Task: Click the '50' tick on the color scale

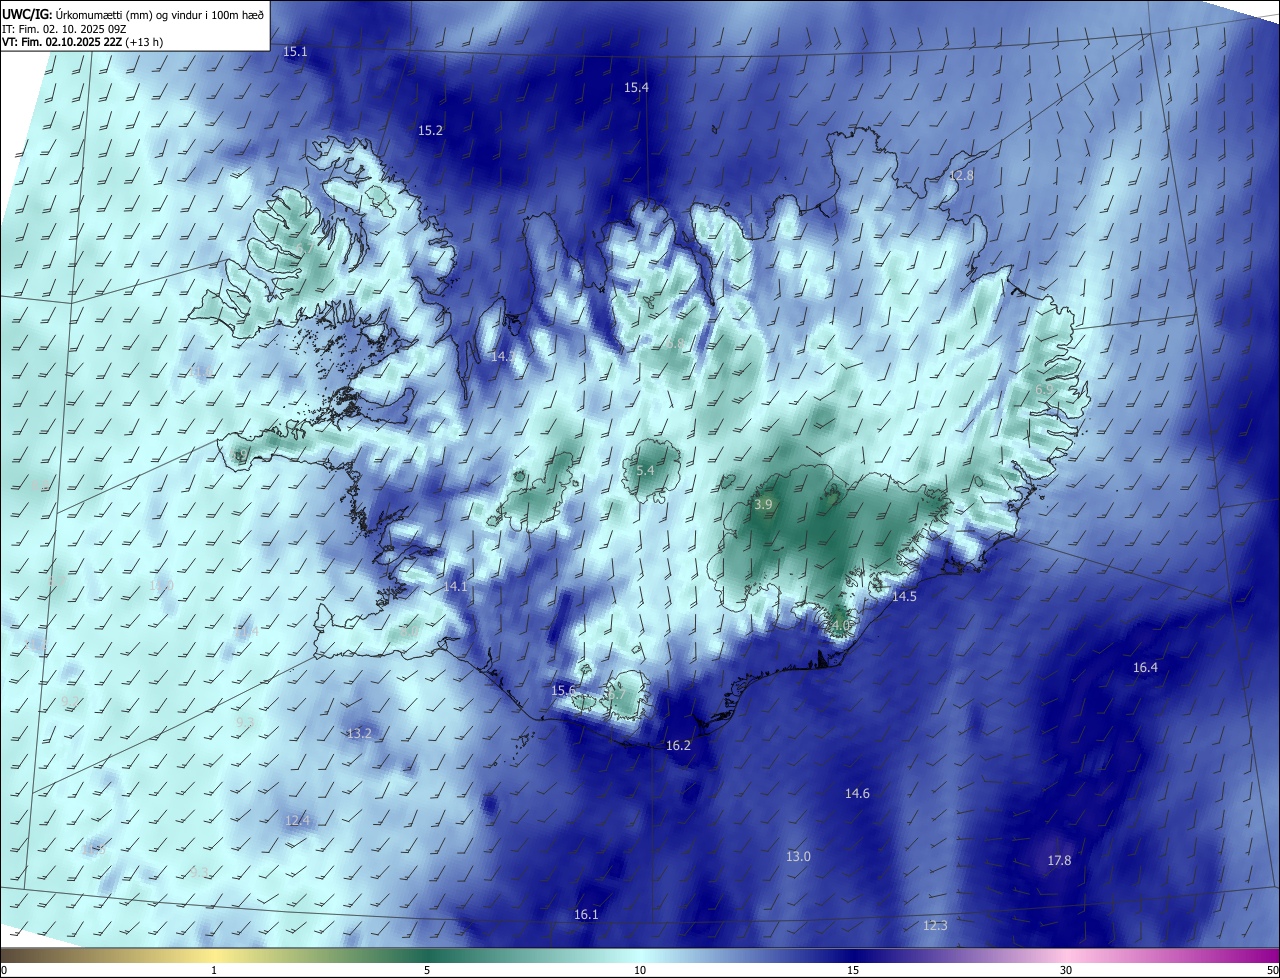Action: pos(1273,970)
